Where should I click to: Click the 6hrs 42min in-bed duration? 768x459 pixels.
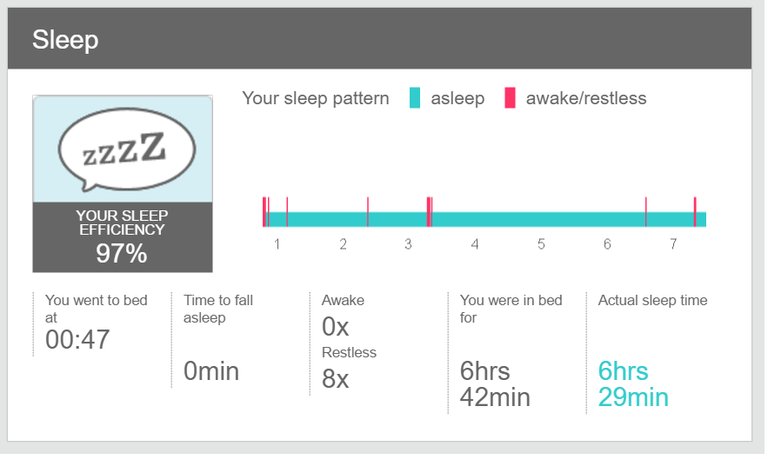pyautogui.click(x=495, y=383)
